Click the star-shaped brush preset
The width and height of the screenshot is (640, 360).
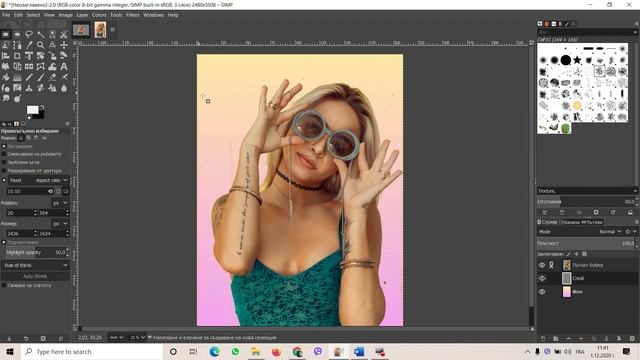coord(577,60)
